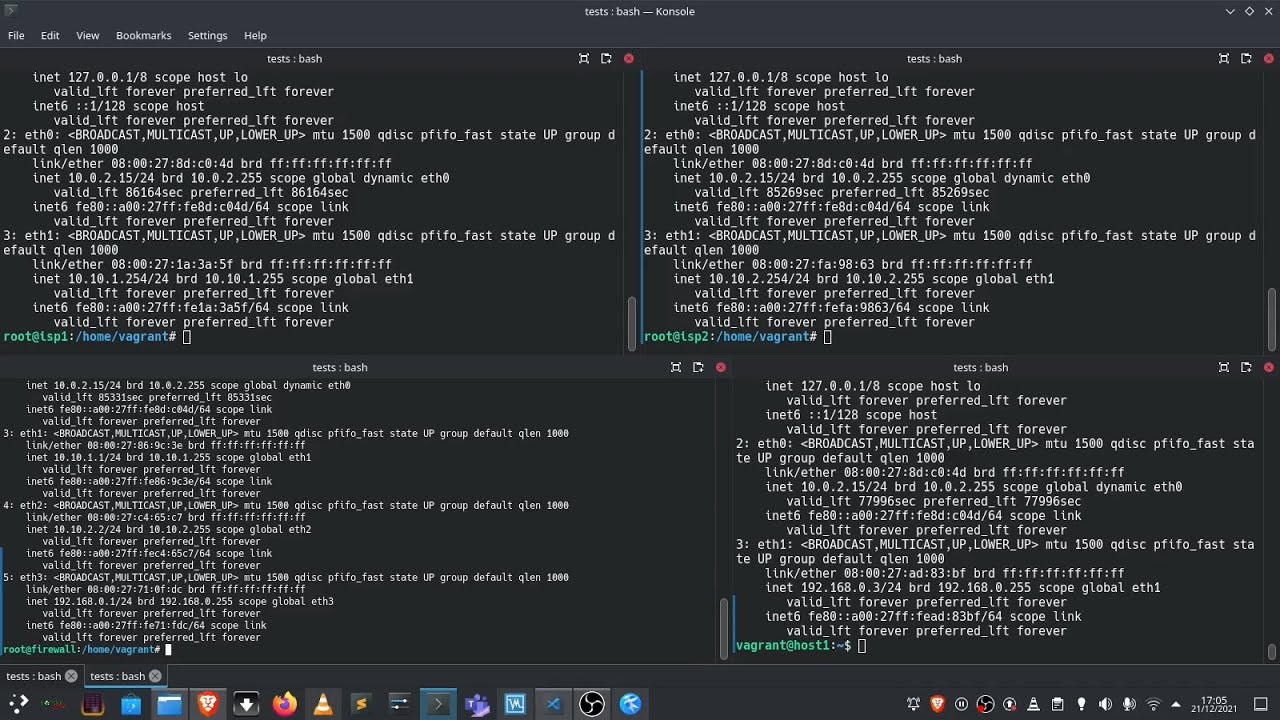Screen dimensions: 1280x720
Task: Open Dolphin file manager from taskbar
Action: pos(169,704)
